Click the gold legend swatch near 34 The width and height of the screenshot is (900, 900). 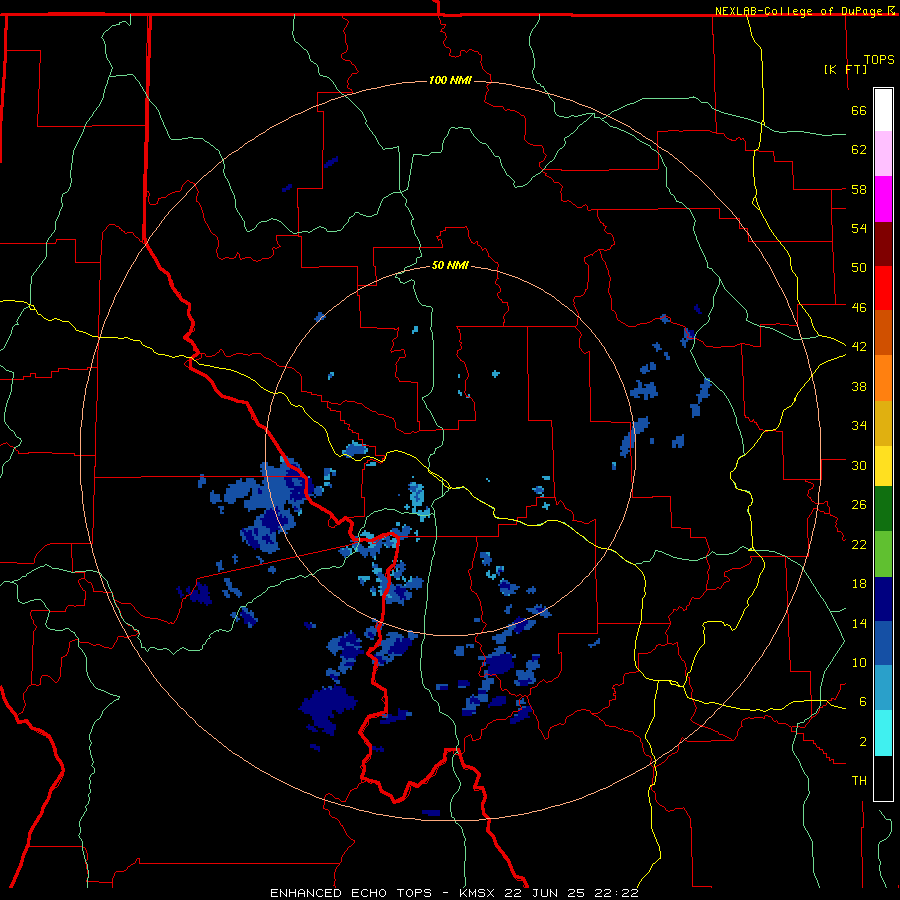883,423
